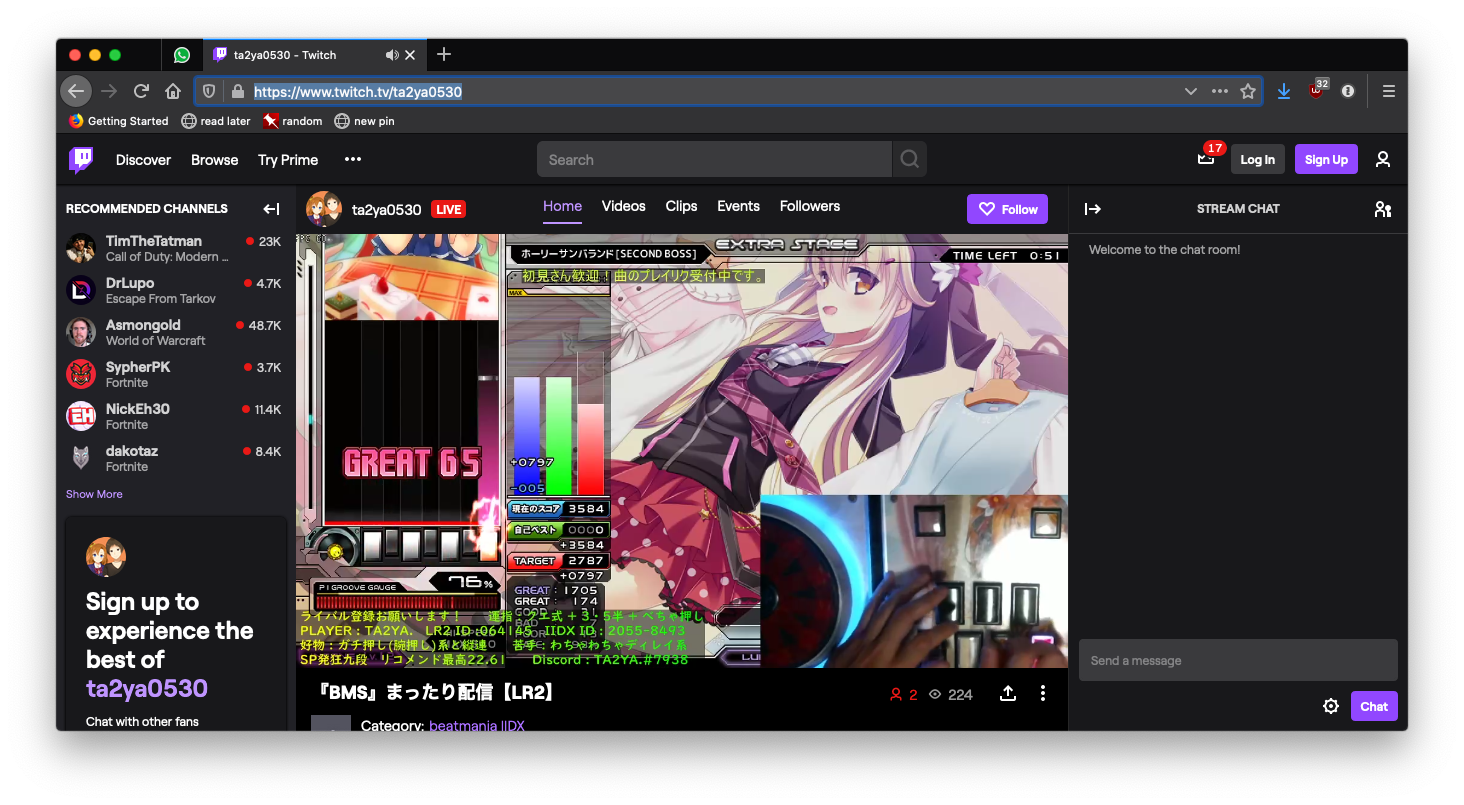1464x805 pixels.
Task: Click TimTheTatman channel avatar
Action: (x=81, y=248)
